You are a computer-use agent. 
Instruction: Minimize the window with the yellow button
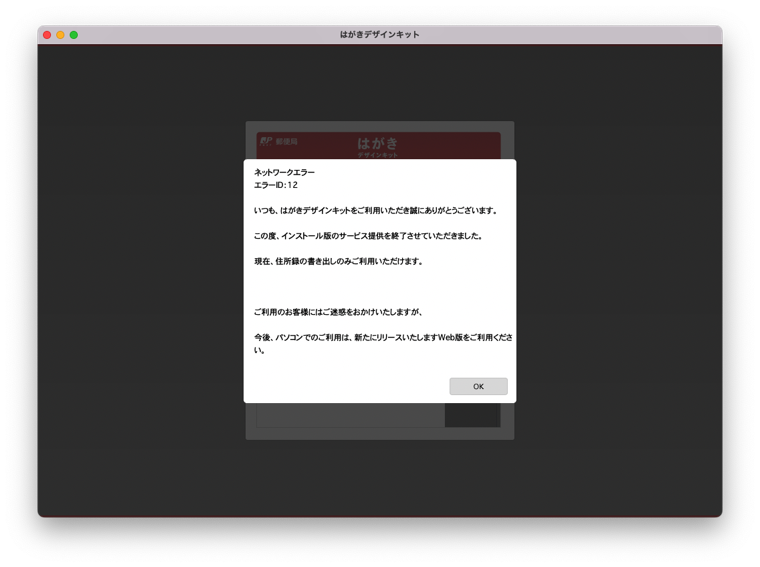[x=60, y=35]
